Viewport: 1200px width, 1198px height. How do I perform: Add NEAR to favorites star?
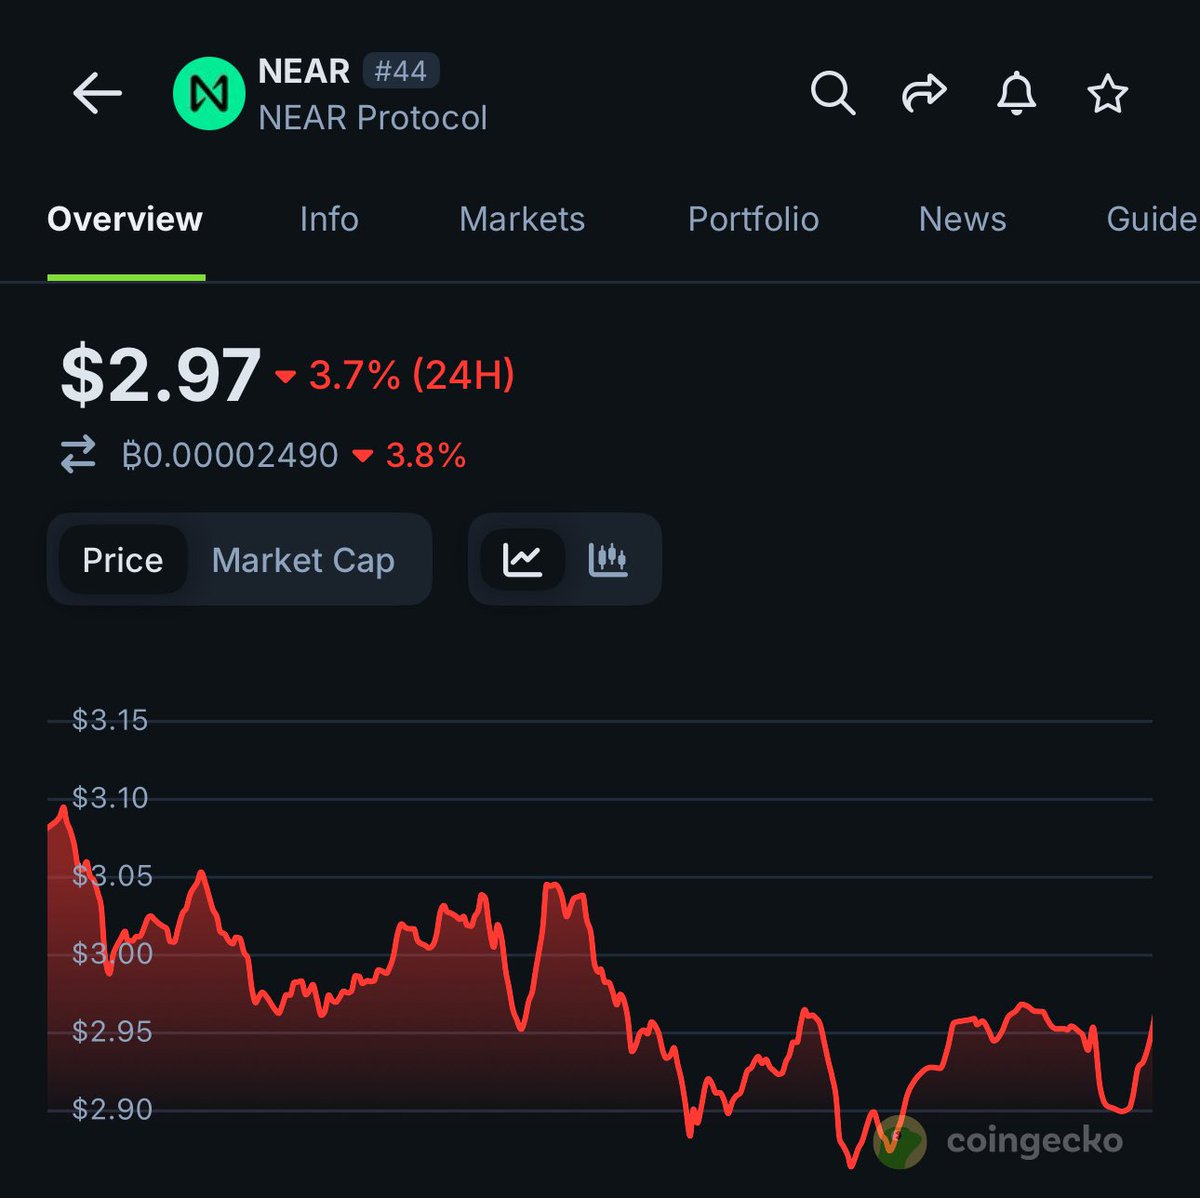click(x=1107, y=95)
